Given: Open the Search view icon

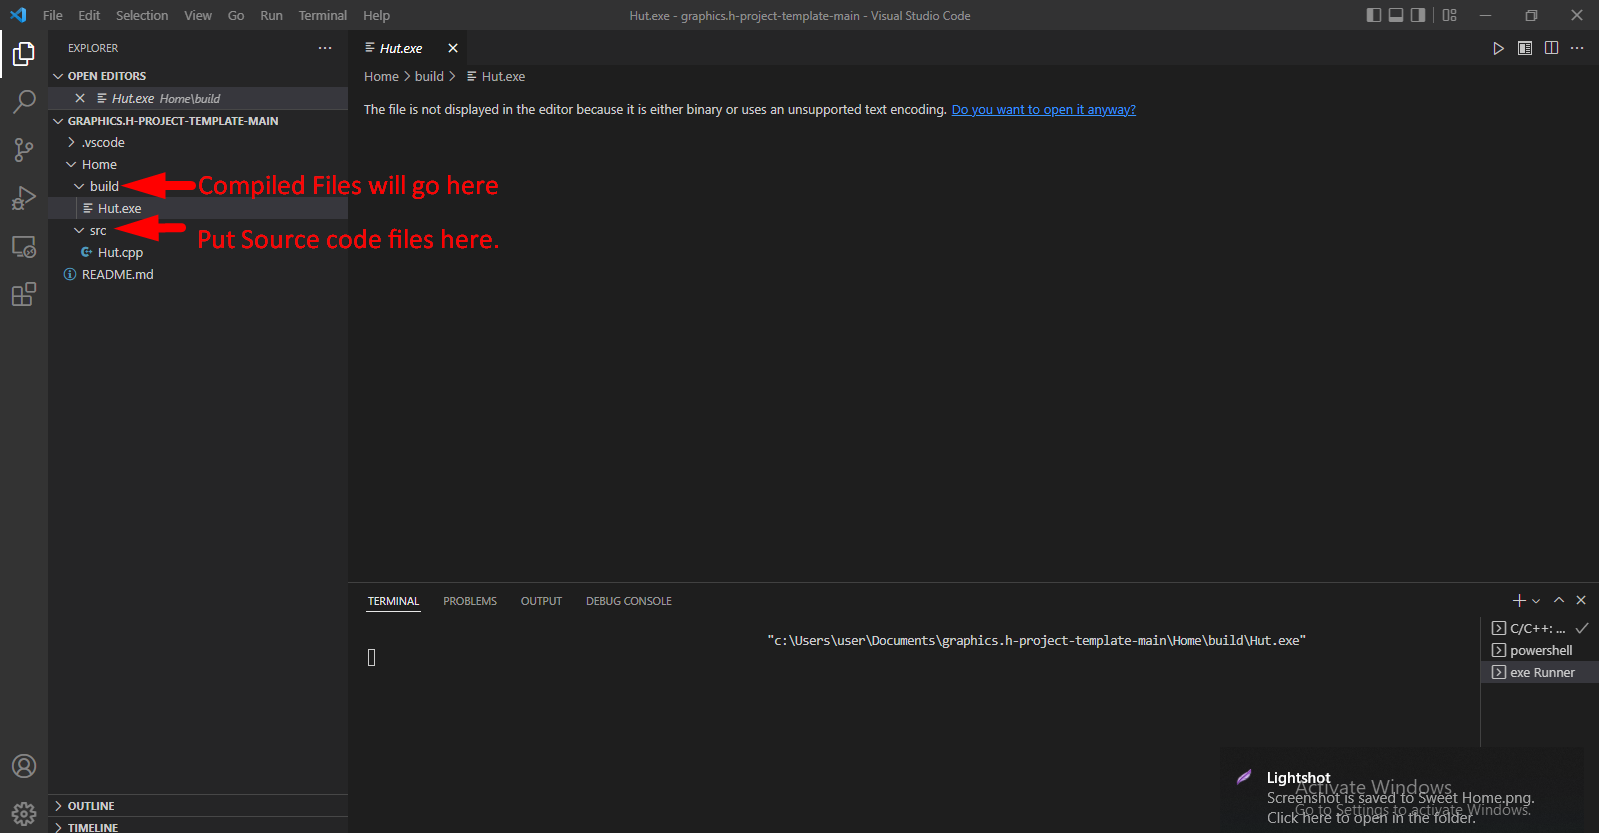Looking at the screenshot, I should [x=24, y=101].
